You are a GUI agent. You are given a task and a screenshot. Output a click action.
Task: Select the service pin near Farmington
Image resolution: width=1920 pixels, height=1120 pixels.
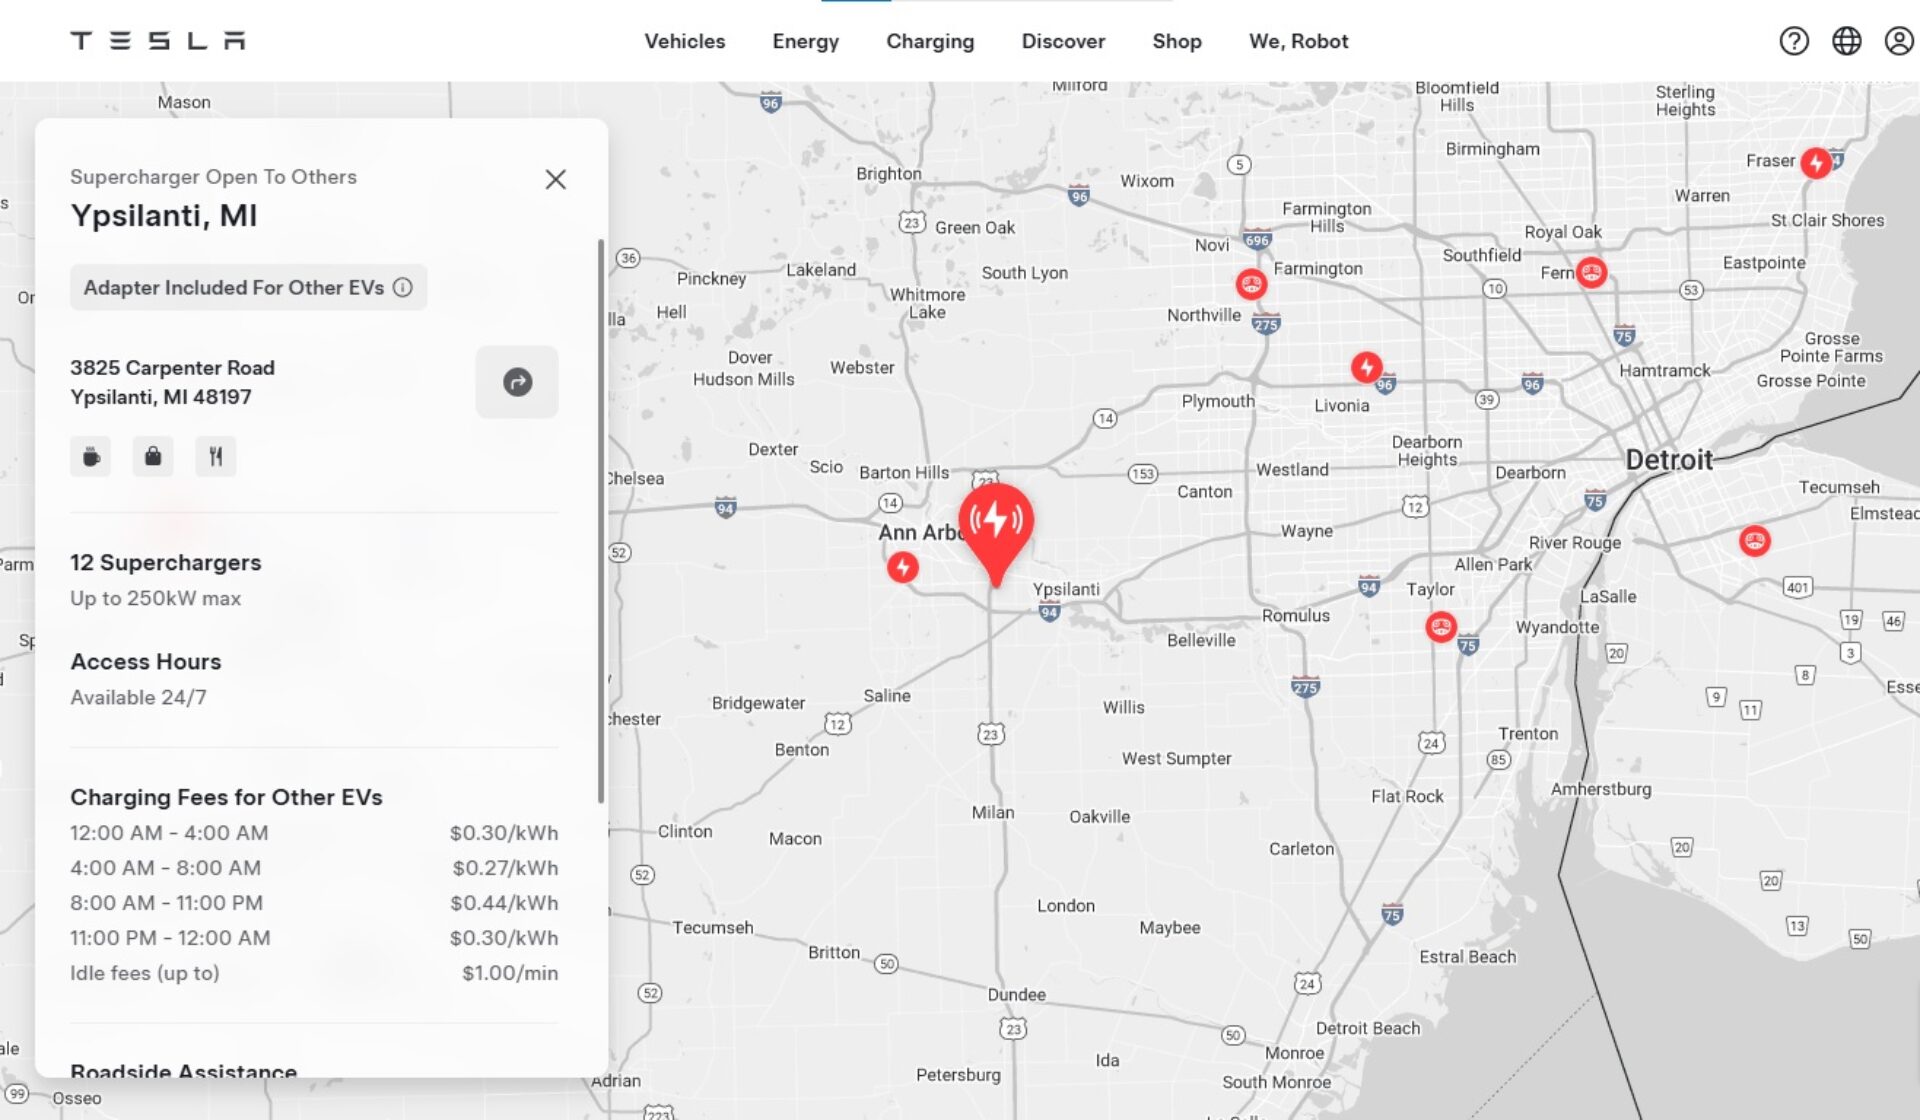pos(1251,285)
